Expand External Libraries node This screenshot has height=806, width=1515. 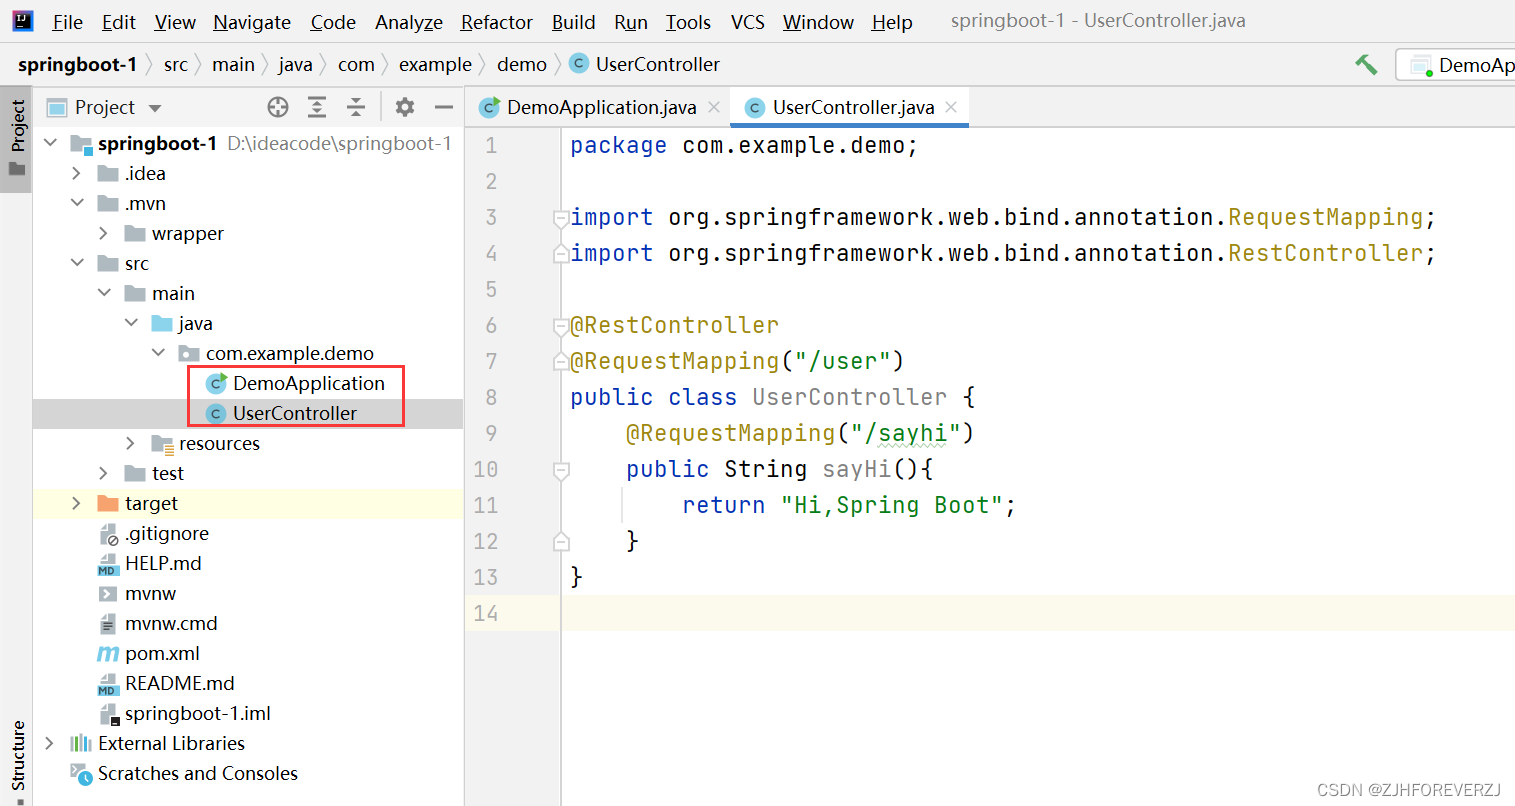tap(50, 743)
